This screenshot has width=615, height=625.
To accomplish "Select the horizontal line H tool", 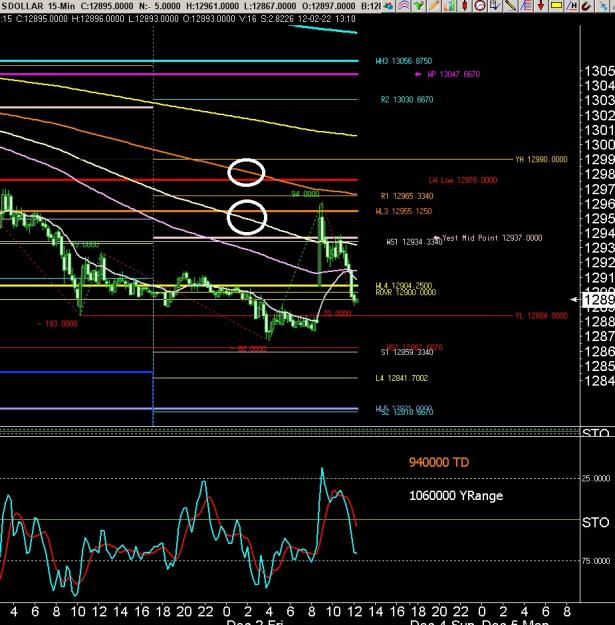I will (x=572, y=6).
